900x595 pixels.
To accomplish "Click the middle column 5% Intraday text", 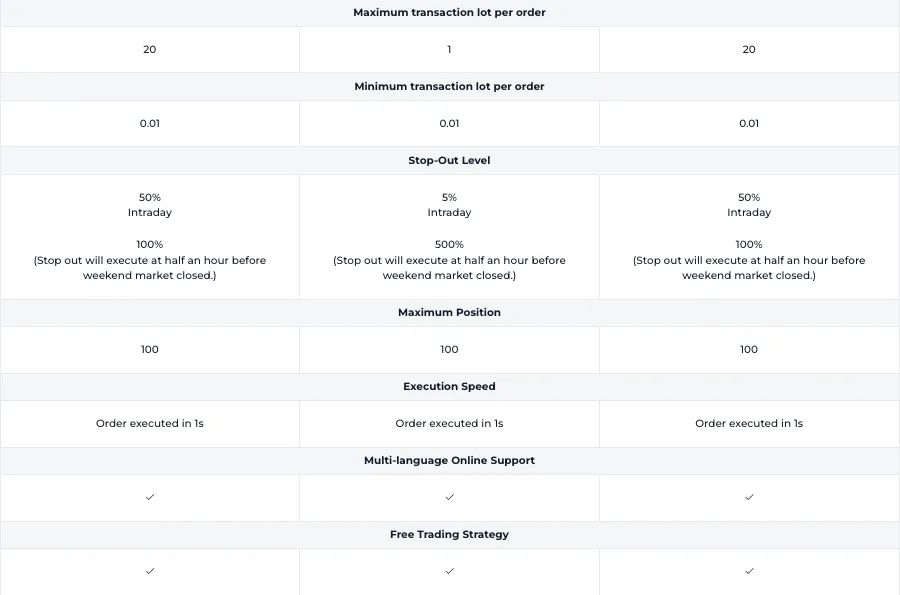I will 449,205.
